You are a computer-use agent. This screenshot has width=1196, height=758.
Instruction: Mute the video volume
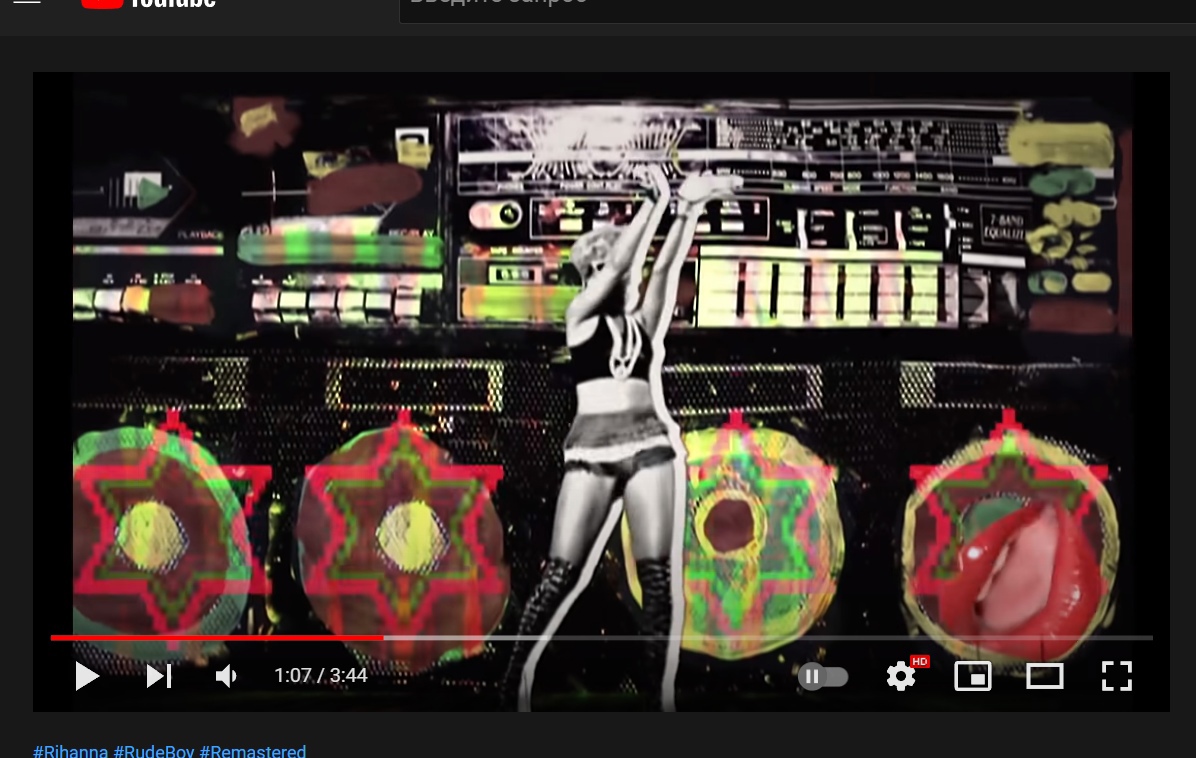tap(227, 676)
